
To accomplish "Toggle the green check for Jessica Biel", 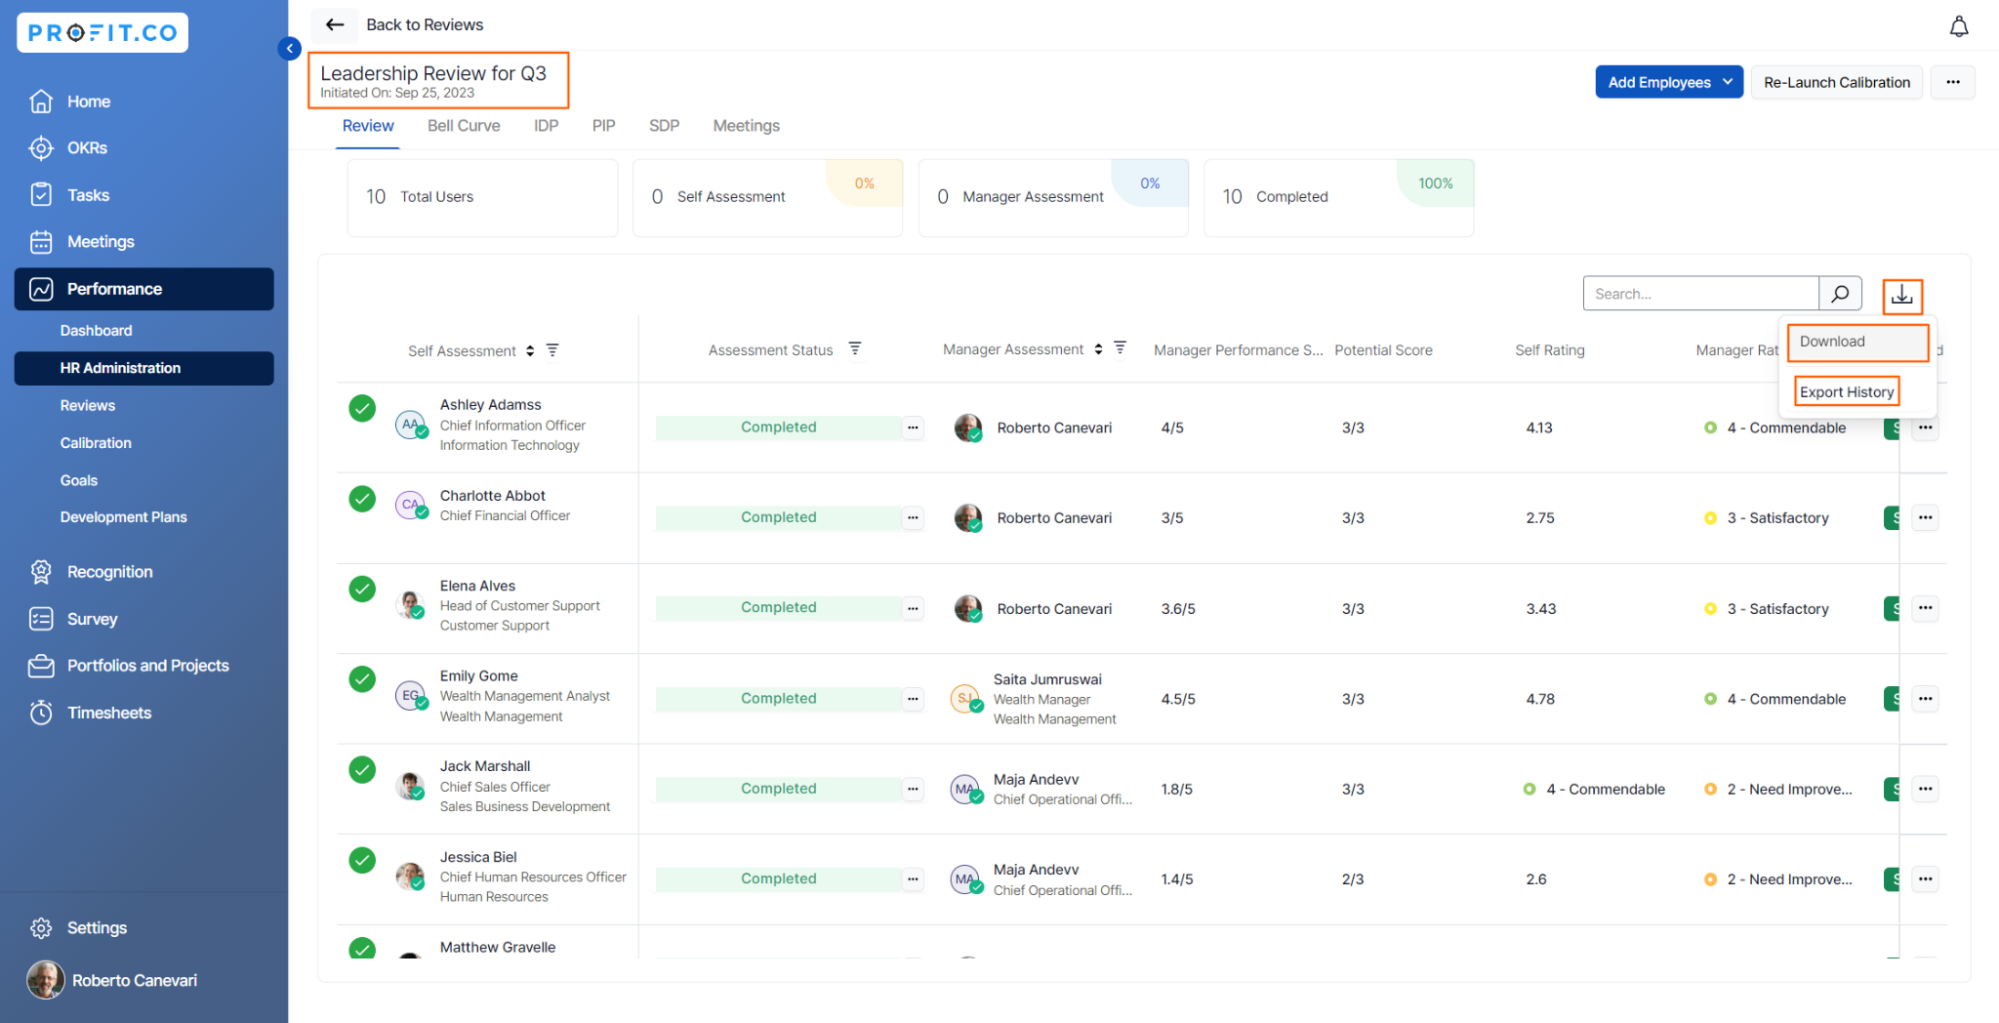I will pos(362,860).
